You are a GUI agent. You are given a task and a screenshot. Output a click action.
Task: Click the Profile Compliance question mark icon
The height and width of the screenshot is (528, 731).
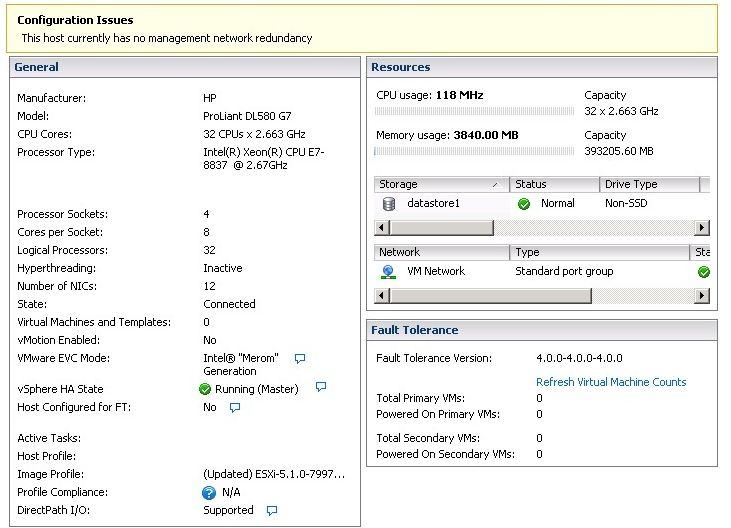tap(209, 492)
